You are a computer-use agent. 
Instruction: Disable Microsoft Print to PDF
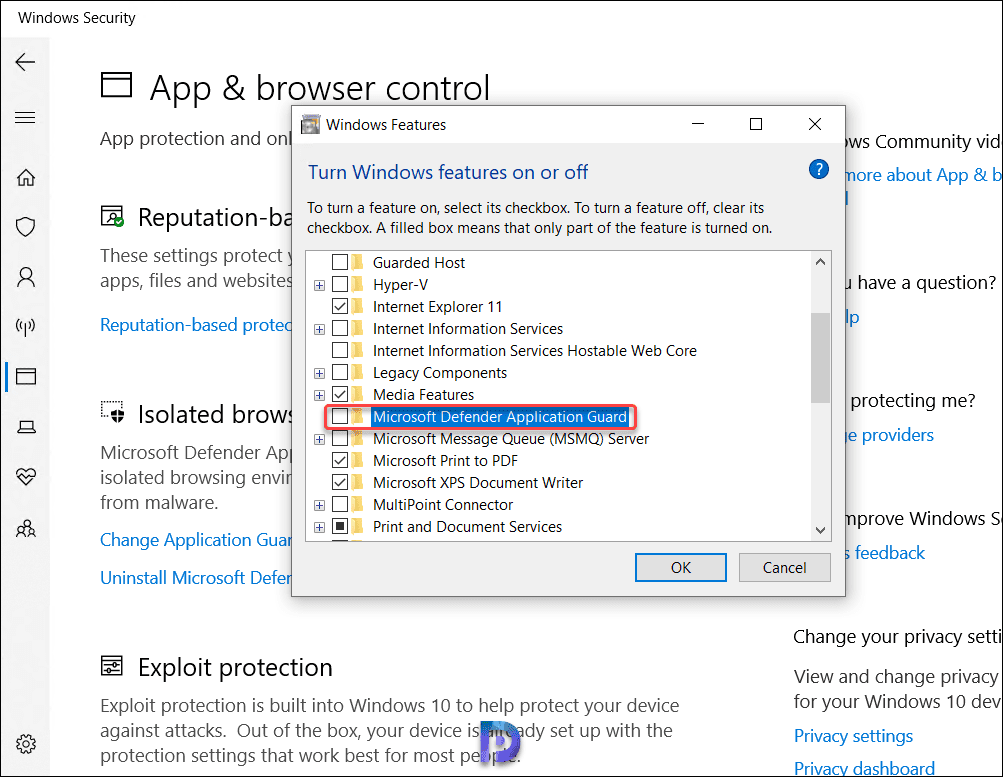click(338, 460)
